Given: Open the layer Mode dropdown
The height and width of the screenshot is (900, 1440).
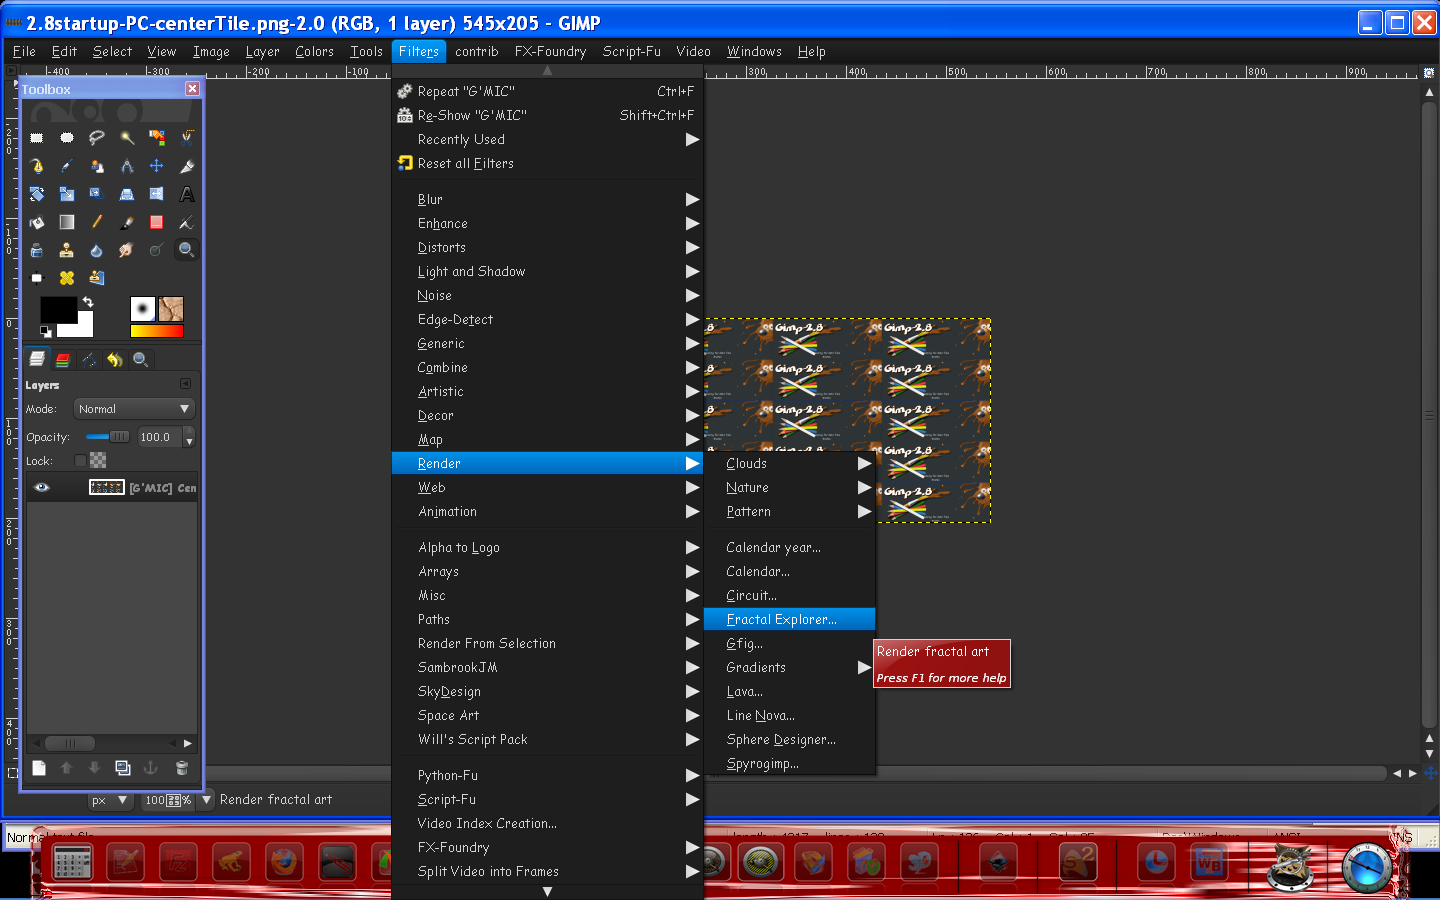Looking at the screenshot, I should tap(134, 409).
